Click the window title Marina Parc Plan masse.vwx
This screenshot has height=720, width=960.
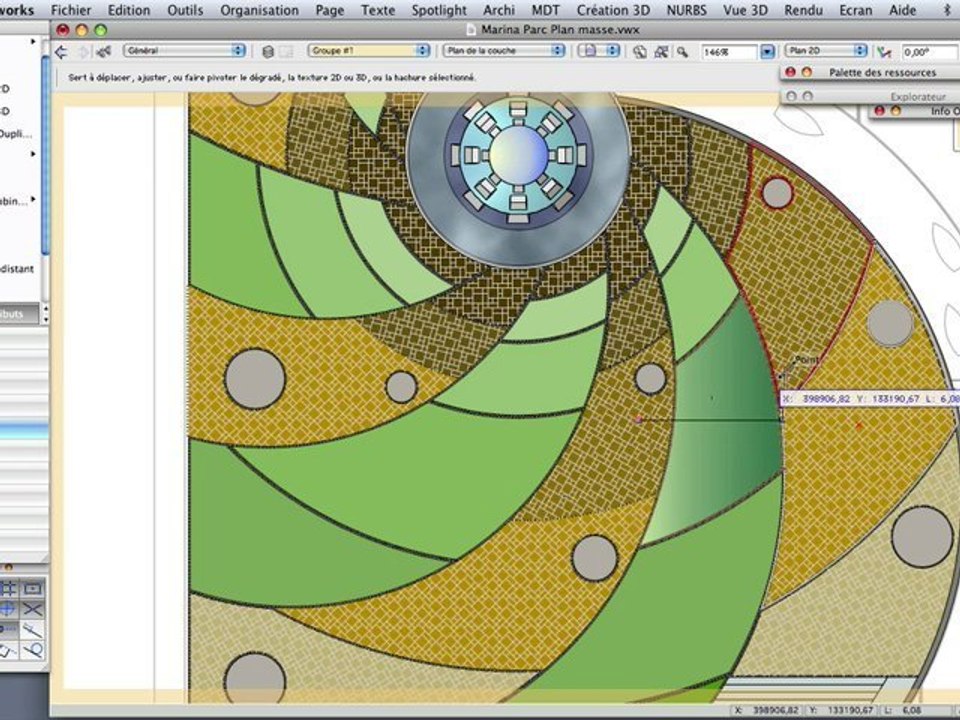click(560, 29)
